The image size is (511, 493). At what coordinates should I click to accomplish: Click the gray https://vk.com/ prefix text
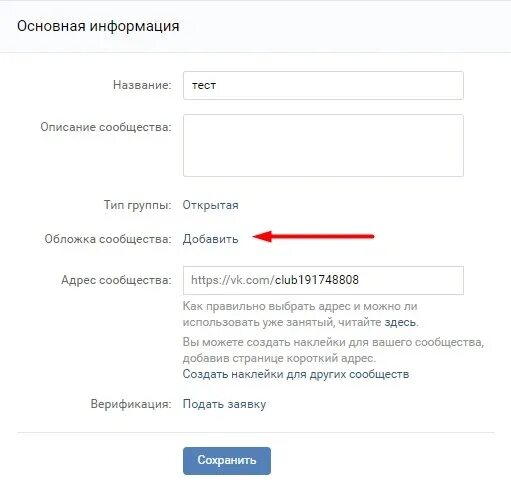(233, 280)
